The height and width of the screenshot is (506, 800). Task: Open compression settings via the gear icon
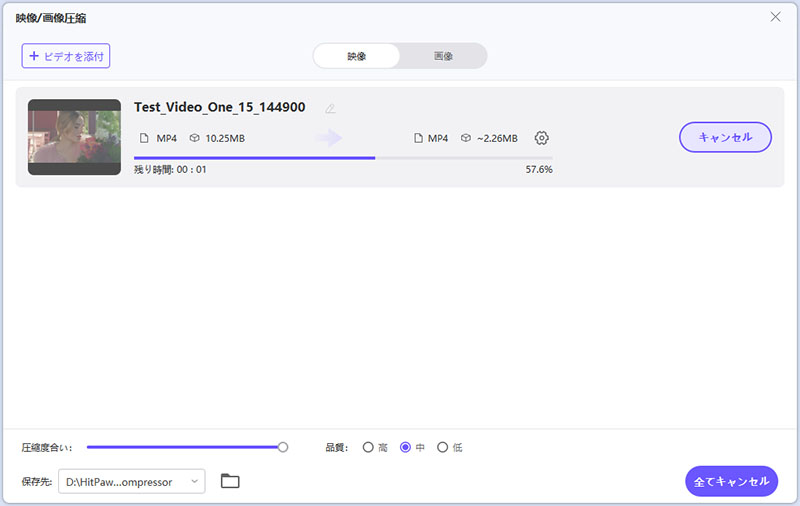click(542, 138)
